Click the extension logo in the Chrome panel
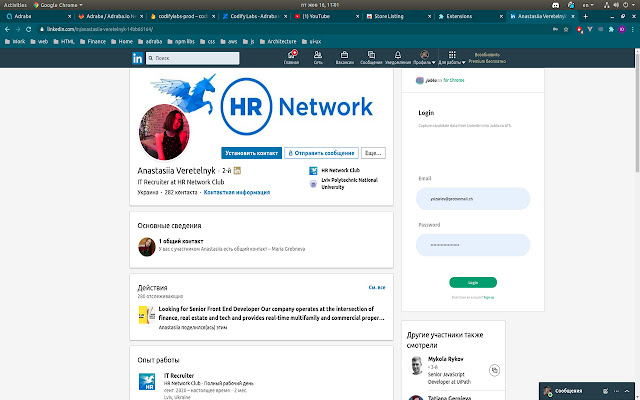This screenshot has height=400, width=640. (420, 80)
